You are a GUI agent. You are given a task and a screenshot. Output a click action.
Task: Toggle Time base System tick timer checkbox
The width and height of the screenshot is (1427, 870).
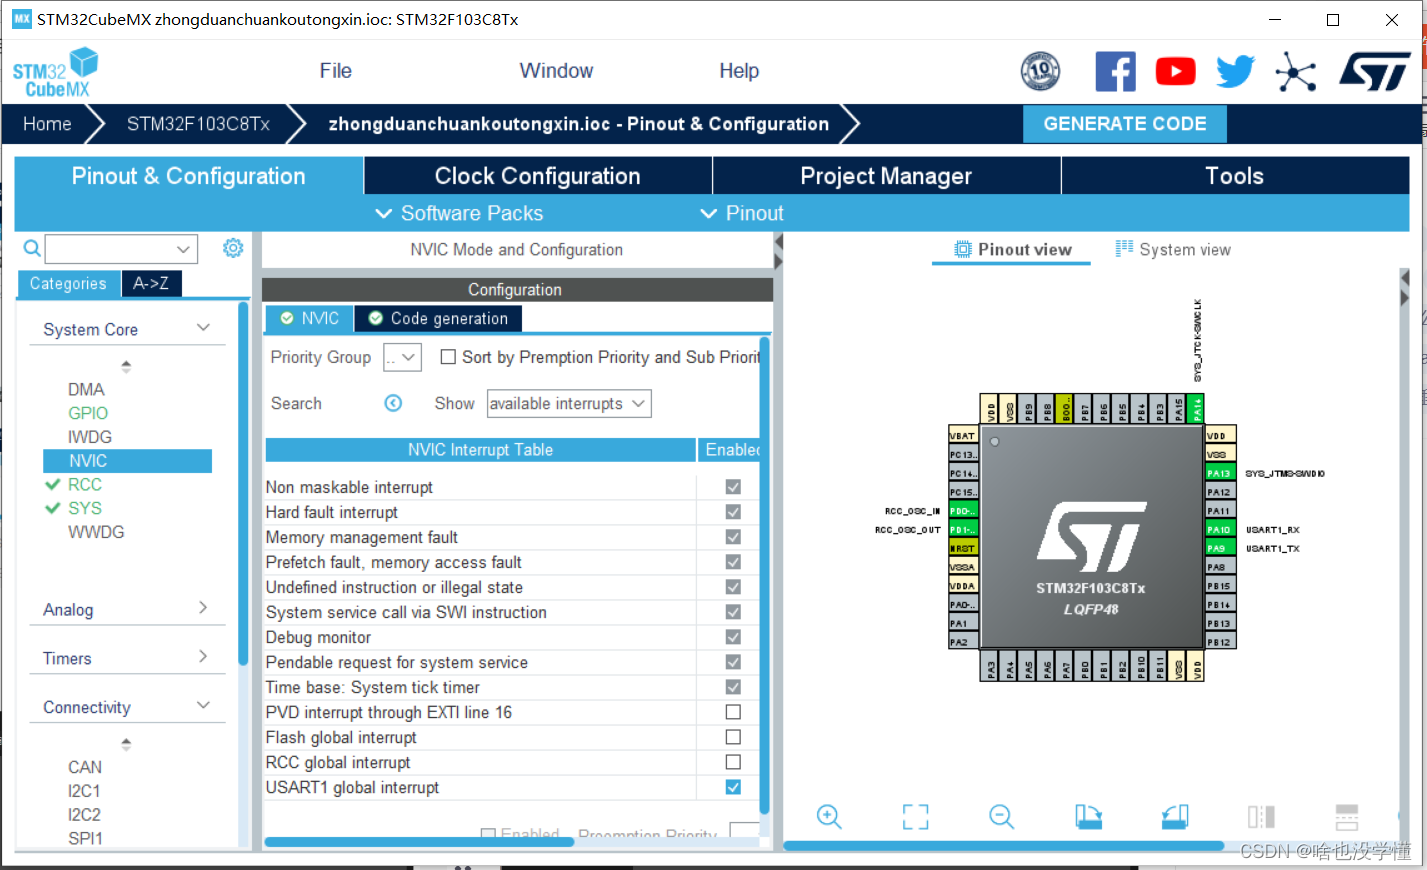point(733,687)
